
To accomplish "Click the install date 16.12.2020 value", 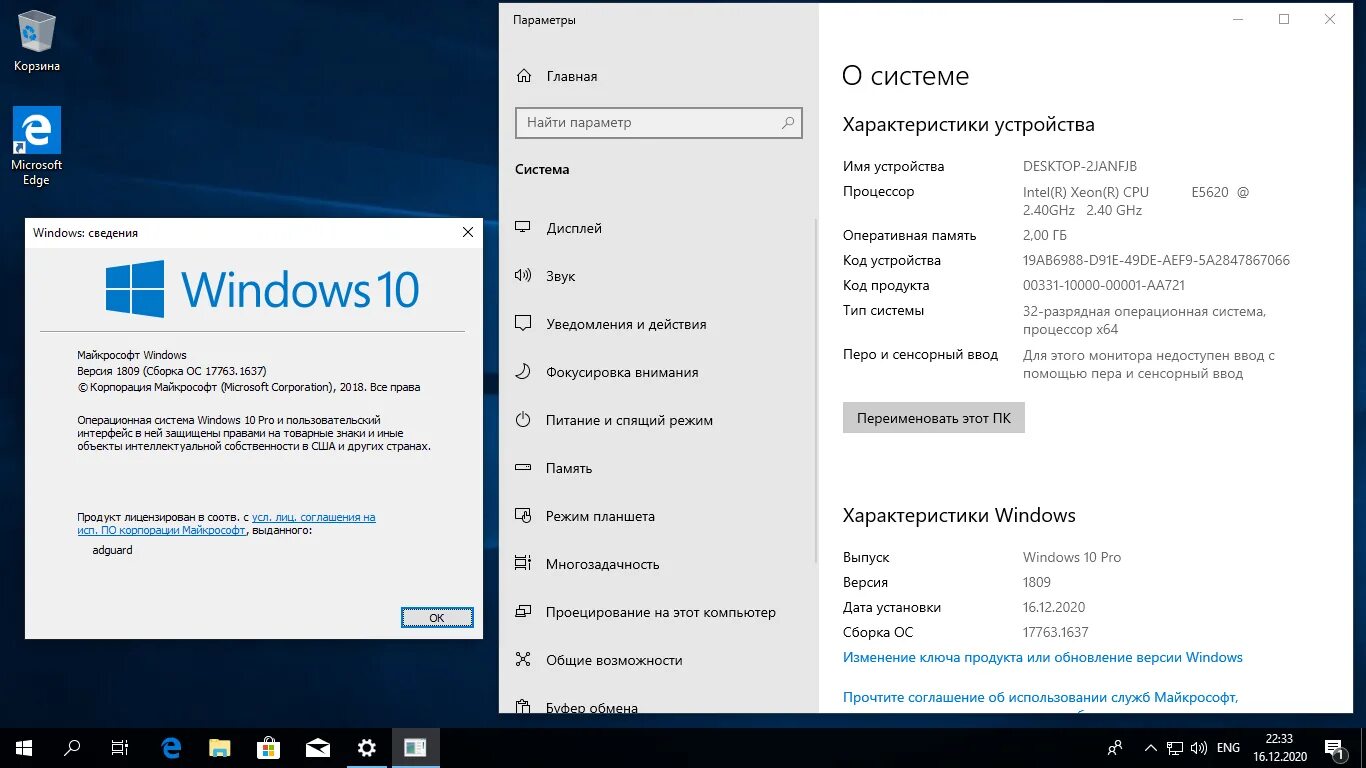I will (x=1054, y=607).
